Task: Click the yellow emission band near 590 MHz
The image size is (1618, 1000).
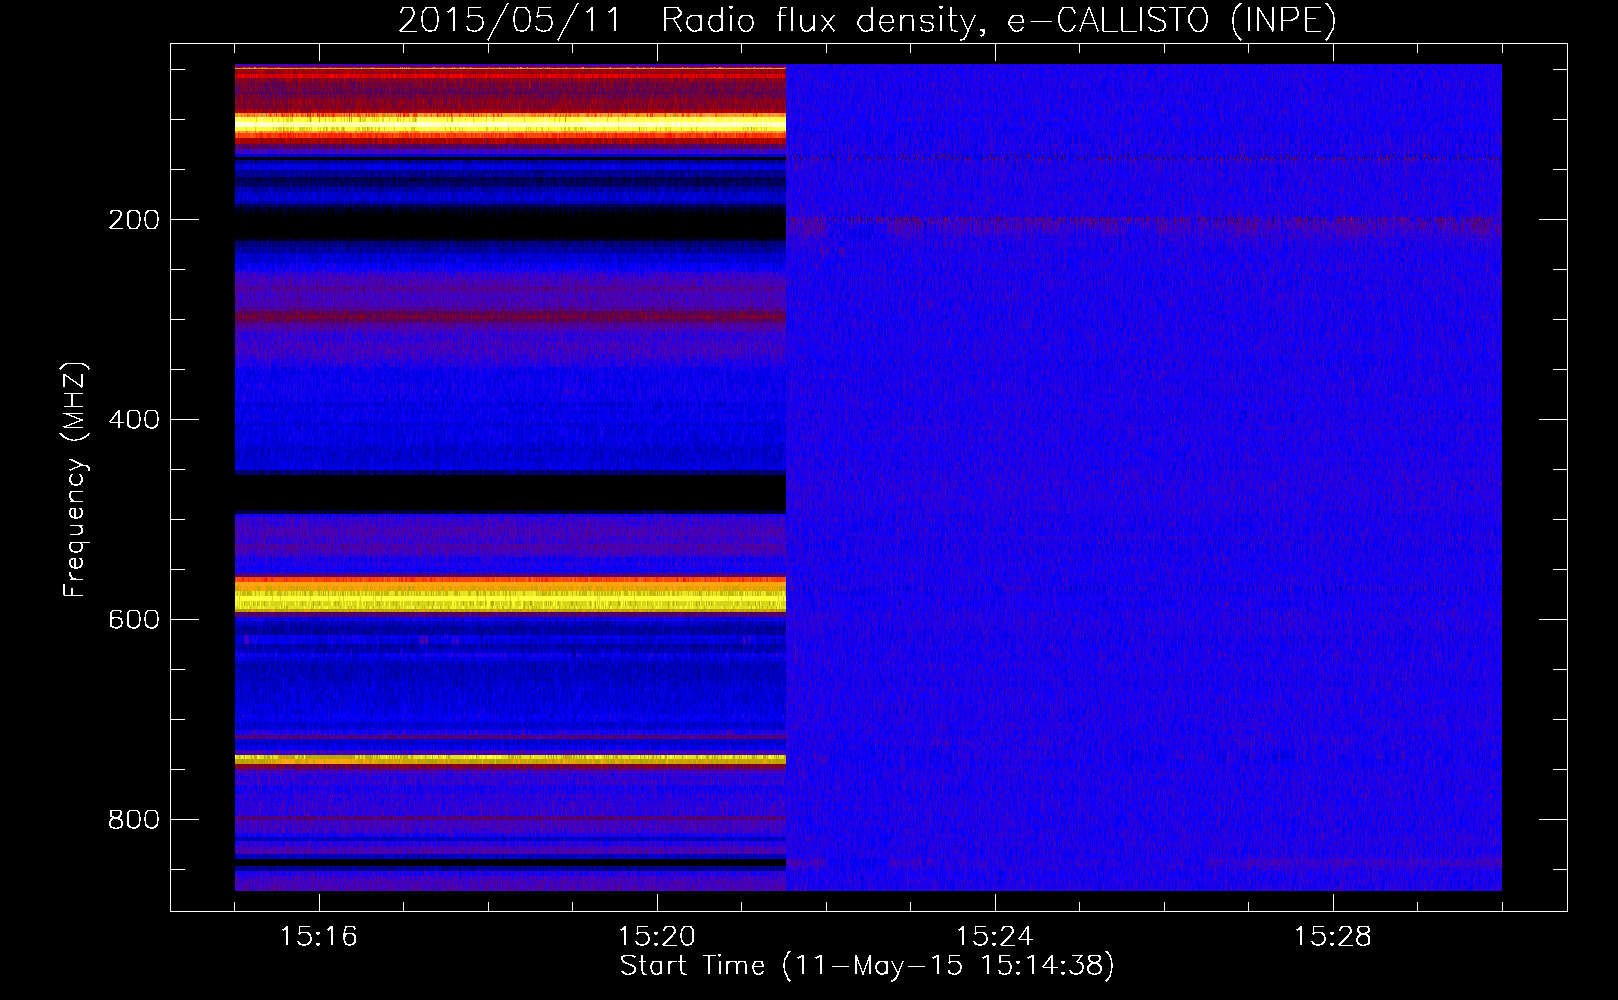Action: tap(510, 596)
